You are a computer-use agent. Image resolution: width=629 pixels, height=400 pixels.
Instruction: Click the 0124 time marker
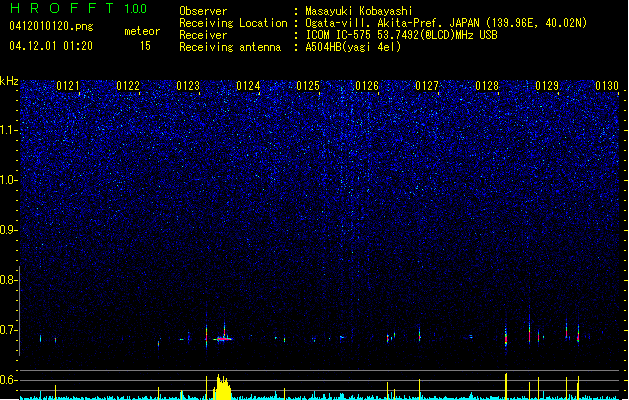pyautogui.click(x=248, y=86)
